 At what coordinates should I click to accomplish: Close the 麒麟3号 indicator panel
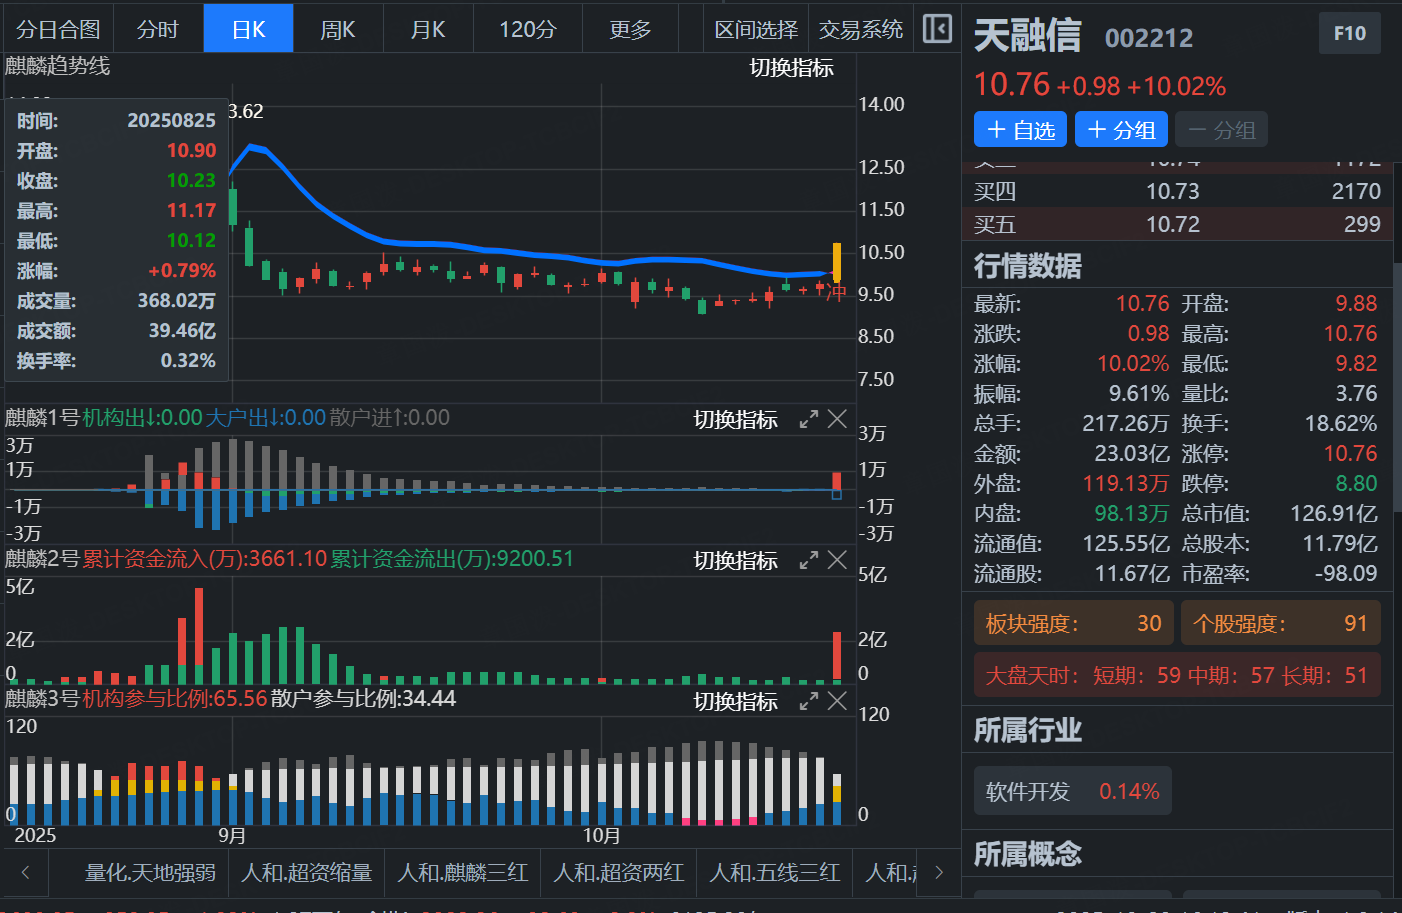coord(838,701)
